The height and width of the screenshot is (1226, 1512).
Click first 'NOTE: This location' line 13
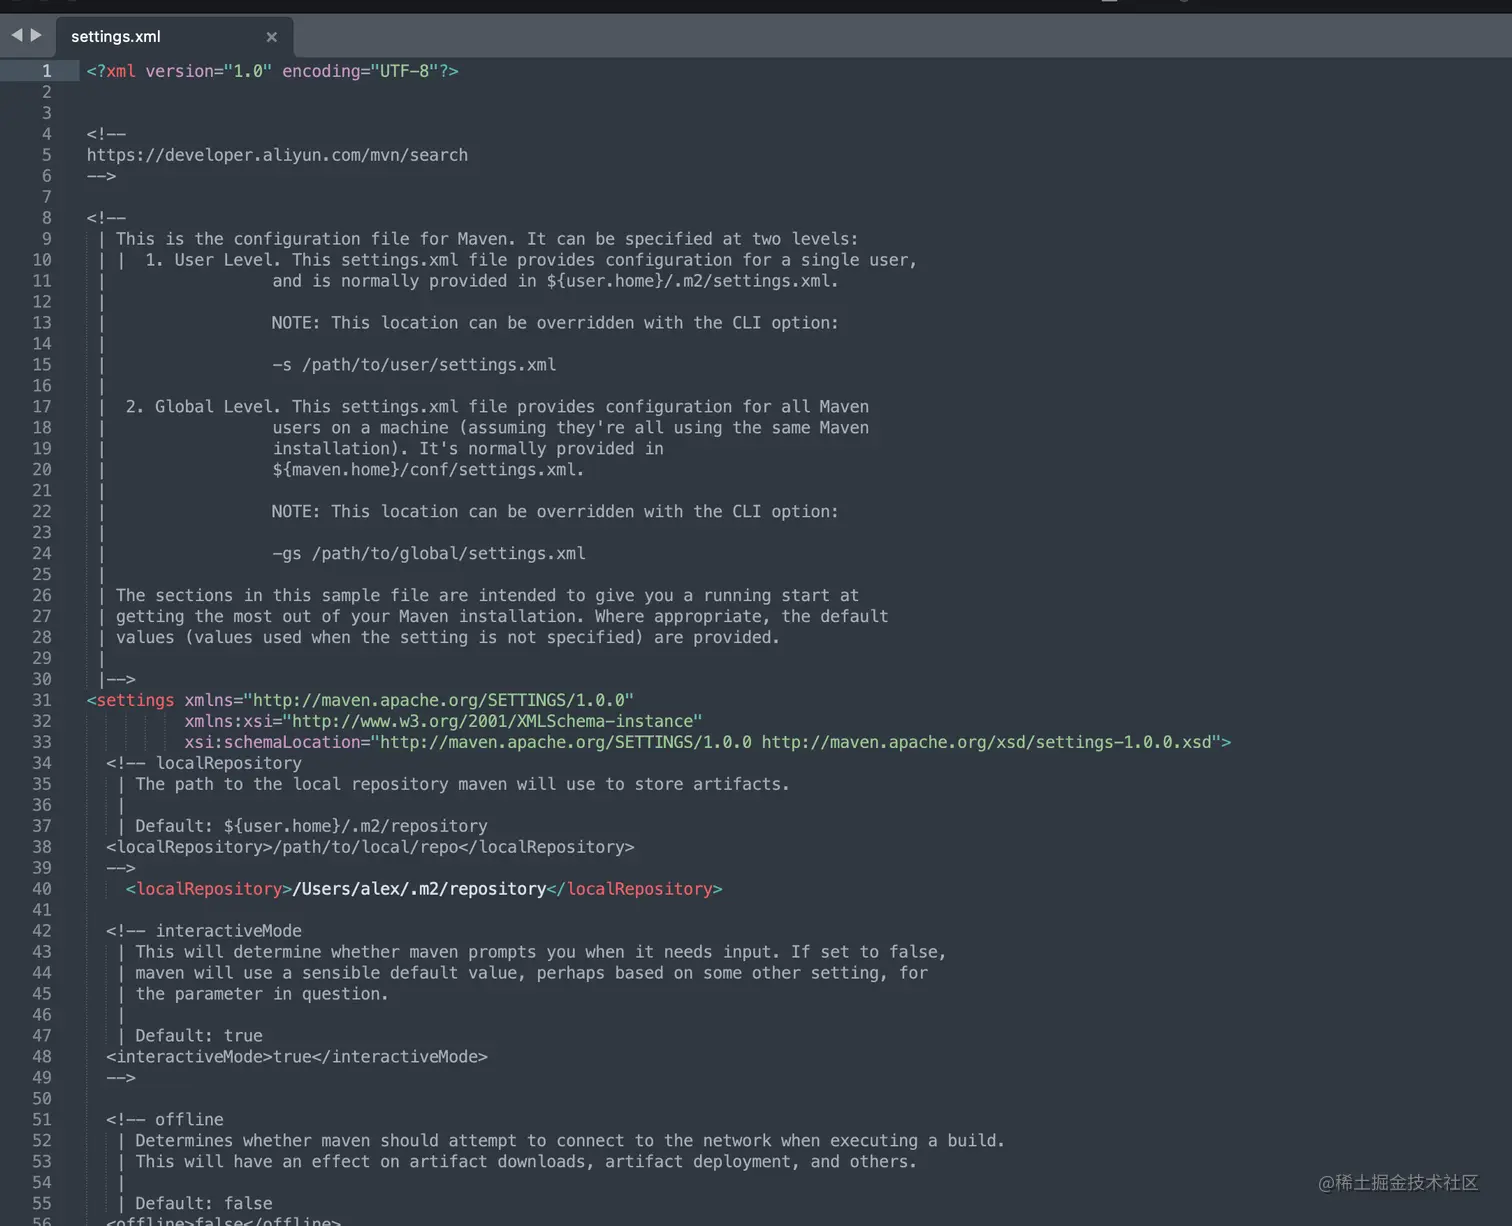pyautogui.click(x=555, y=323)
